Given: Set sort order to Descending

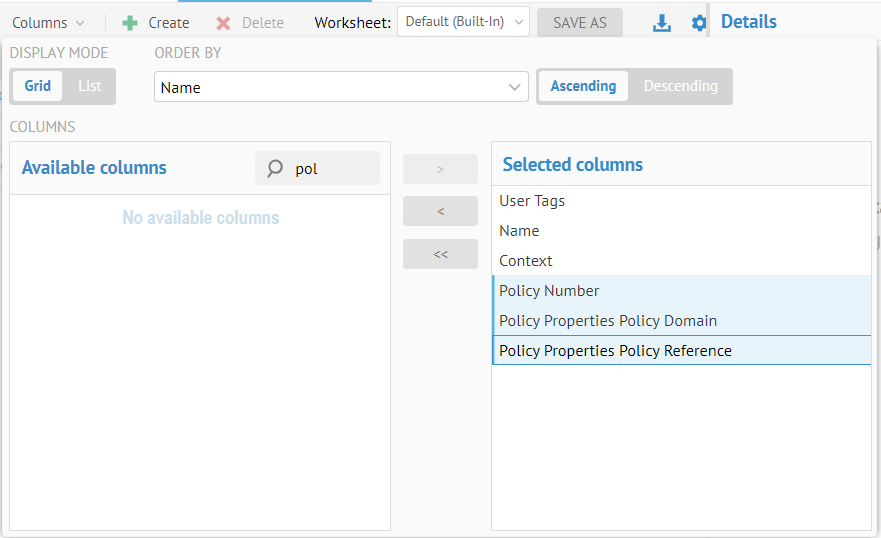Looking at the screenshot, I should tap(680, 86).
